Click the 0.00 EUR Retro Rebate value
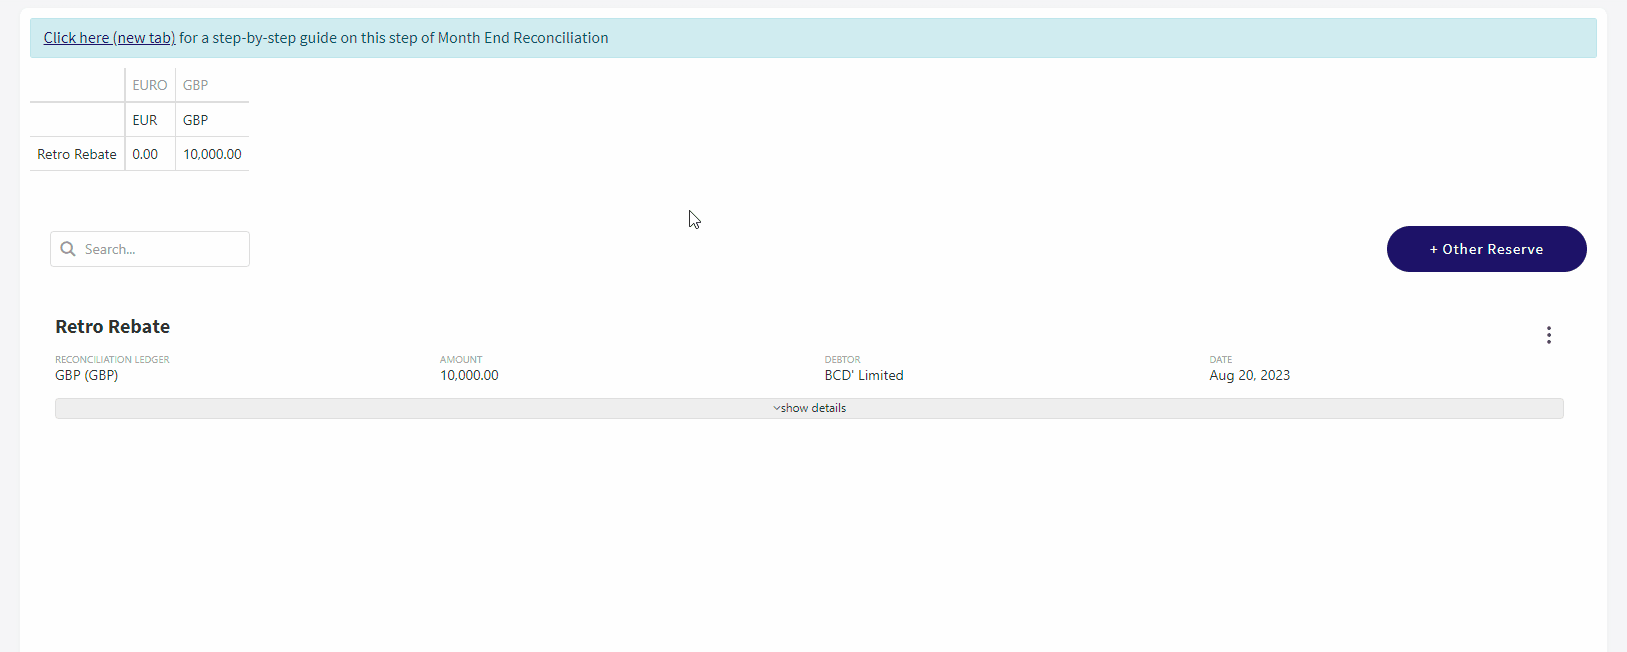The height and width of the screenshot is (652, 1627). coord(145,154)
